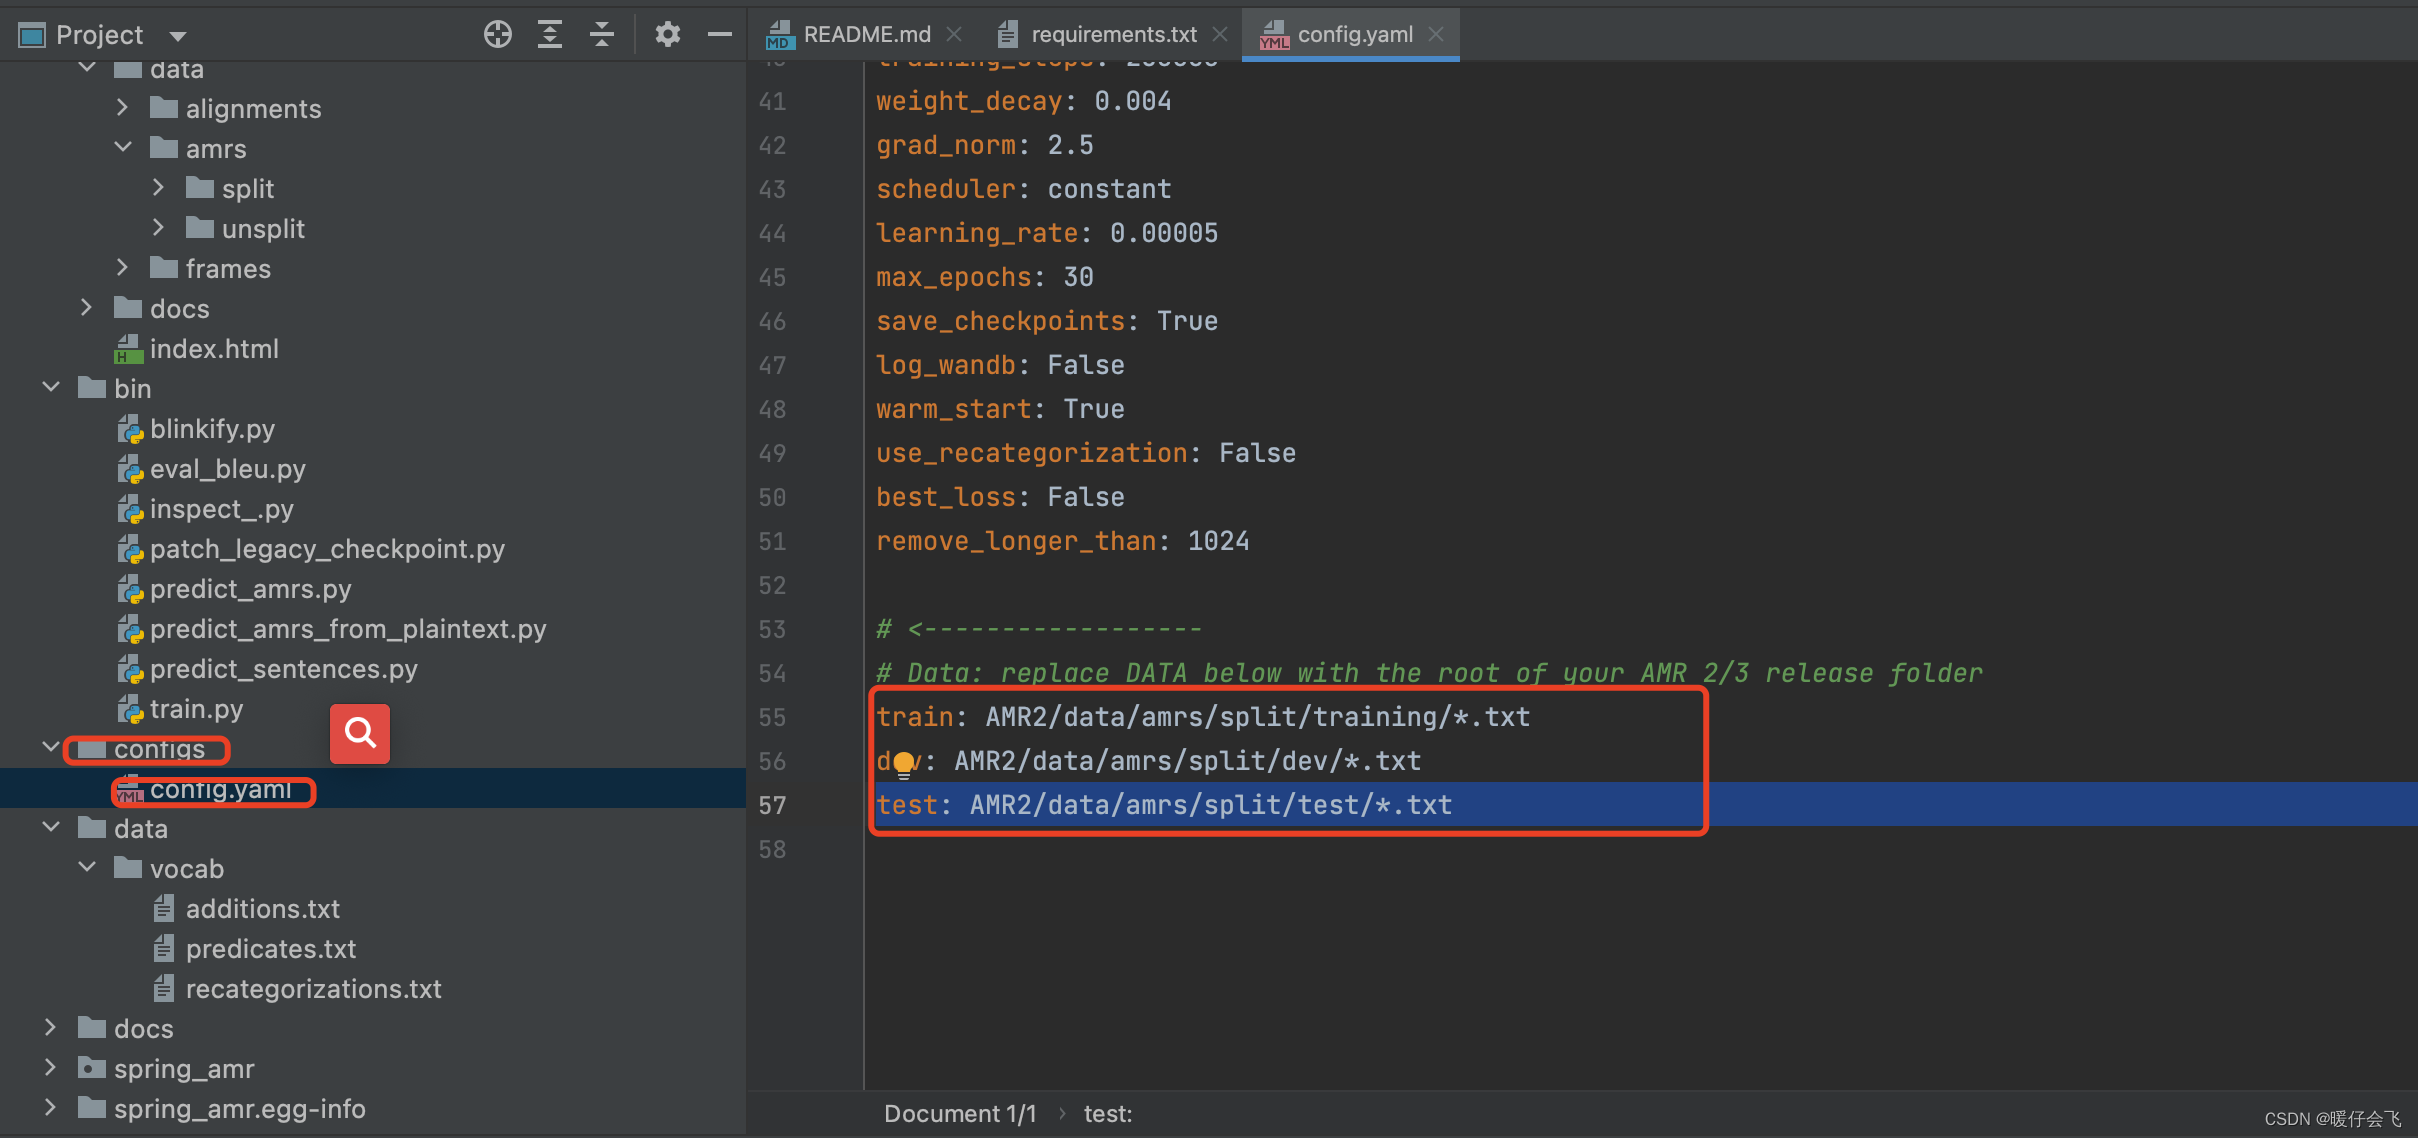Hide the Project panel with minus icon
The width and height of the screenshot is (2418, 1138).
pos(719,35)
